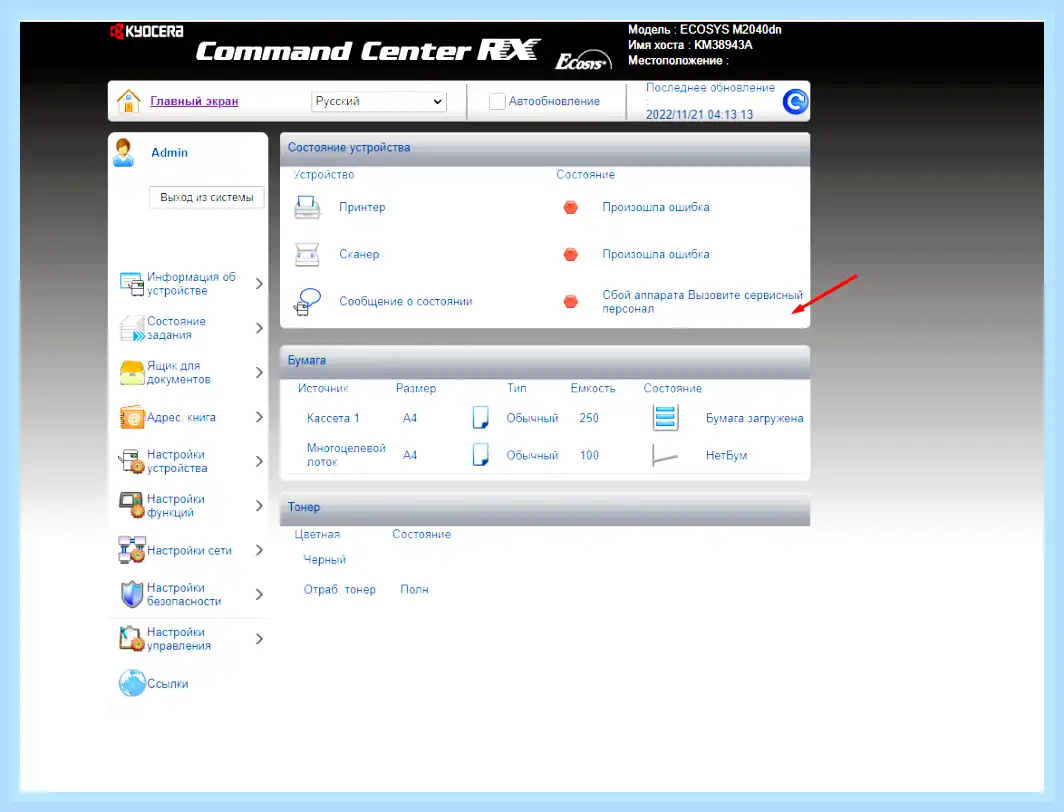Expand Информация об устройстве chevron

click(259, 284)
